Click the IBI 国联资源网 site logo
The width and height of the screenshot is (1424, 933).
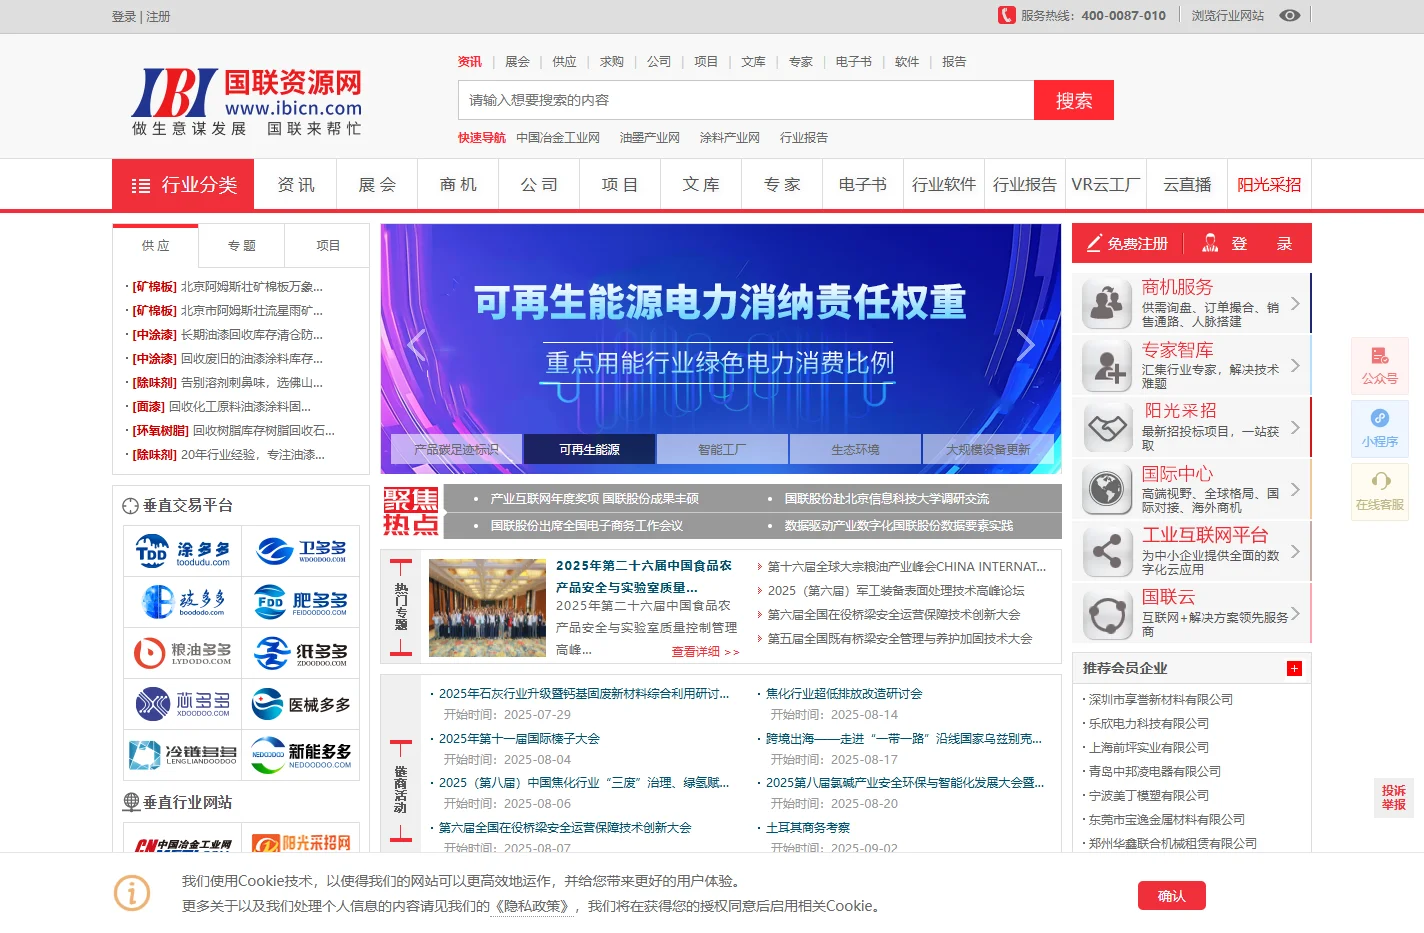pyautogui.click(x=247, y=101)
